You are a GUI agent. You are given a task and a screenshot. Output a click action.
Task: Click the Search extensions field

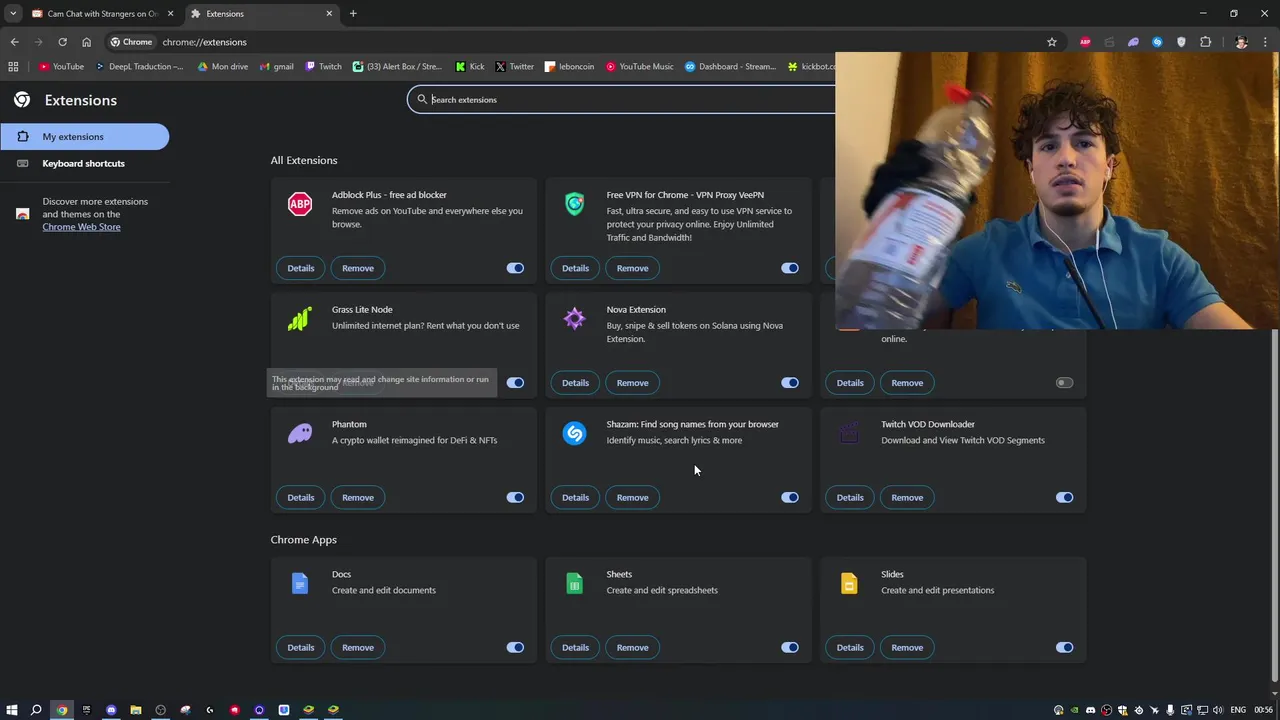(x=620, y=99)
